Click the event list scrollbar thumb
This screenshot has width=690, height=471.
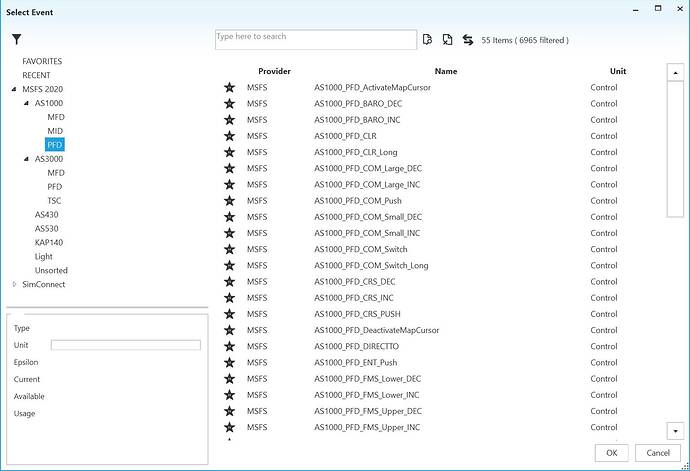pyautogui.click(x=675, y=149)
